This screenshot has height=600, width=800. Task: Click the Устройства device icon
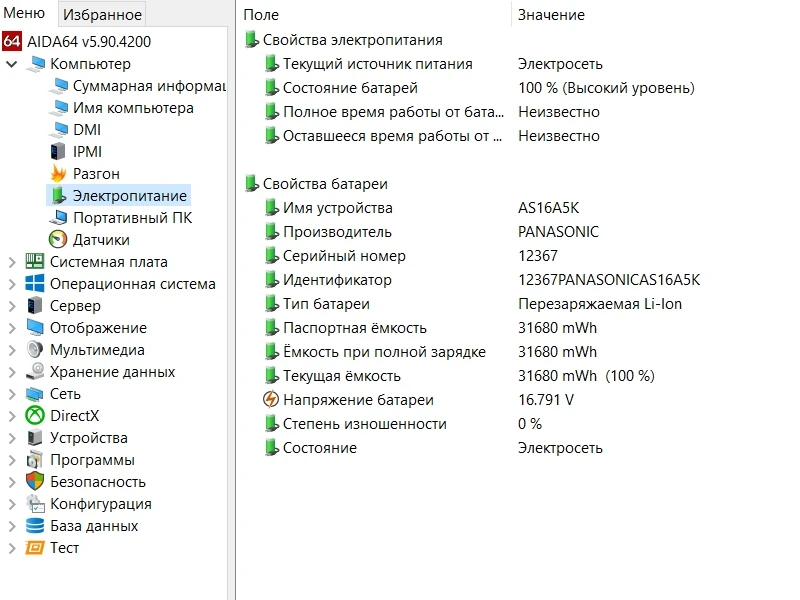tap(34, 437)
